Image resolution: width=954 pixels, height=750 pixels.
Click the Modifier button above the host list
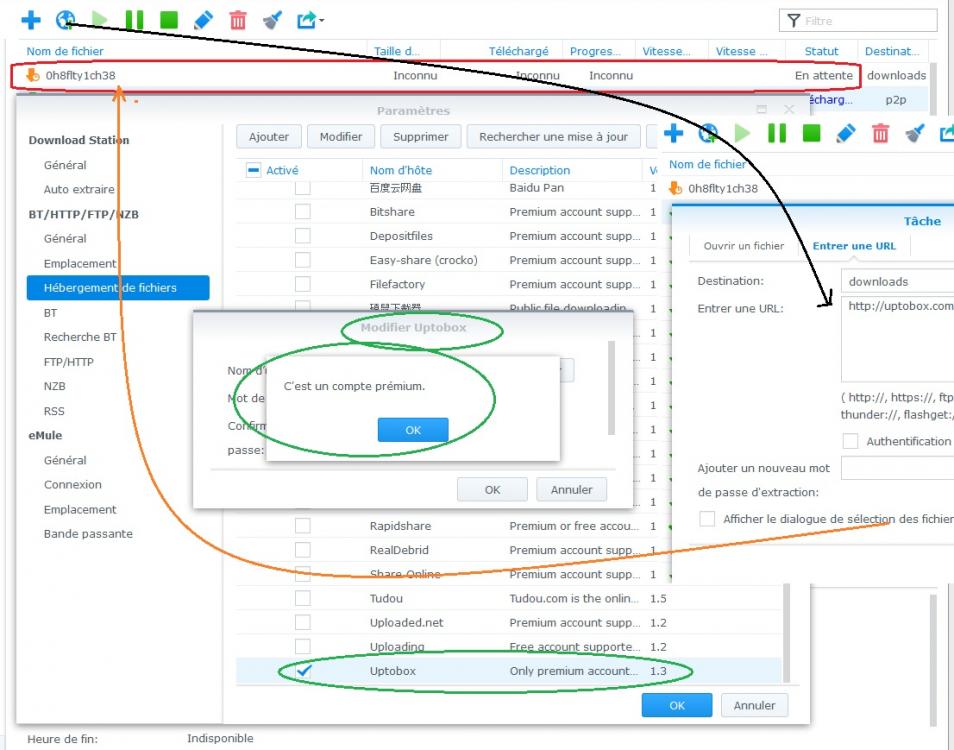[341, 137]
